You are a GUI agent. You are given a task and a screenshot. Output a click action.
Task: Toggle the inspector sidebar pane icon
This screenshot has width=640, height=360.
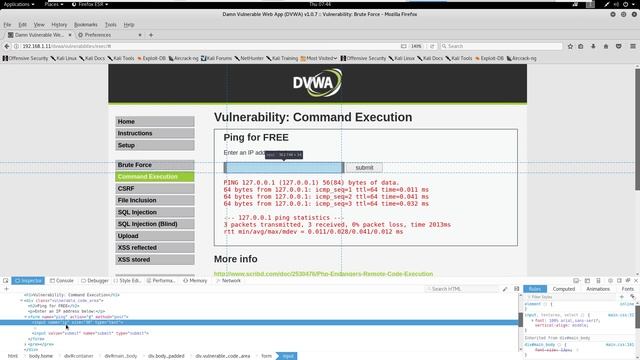[516, 289]
